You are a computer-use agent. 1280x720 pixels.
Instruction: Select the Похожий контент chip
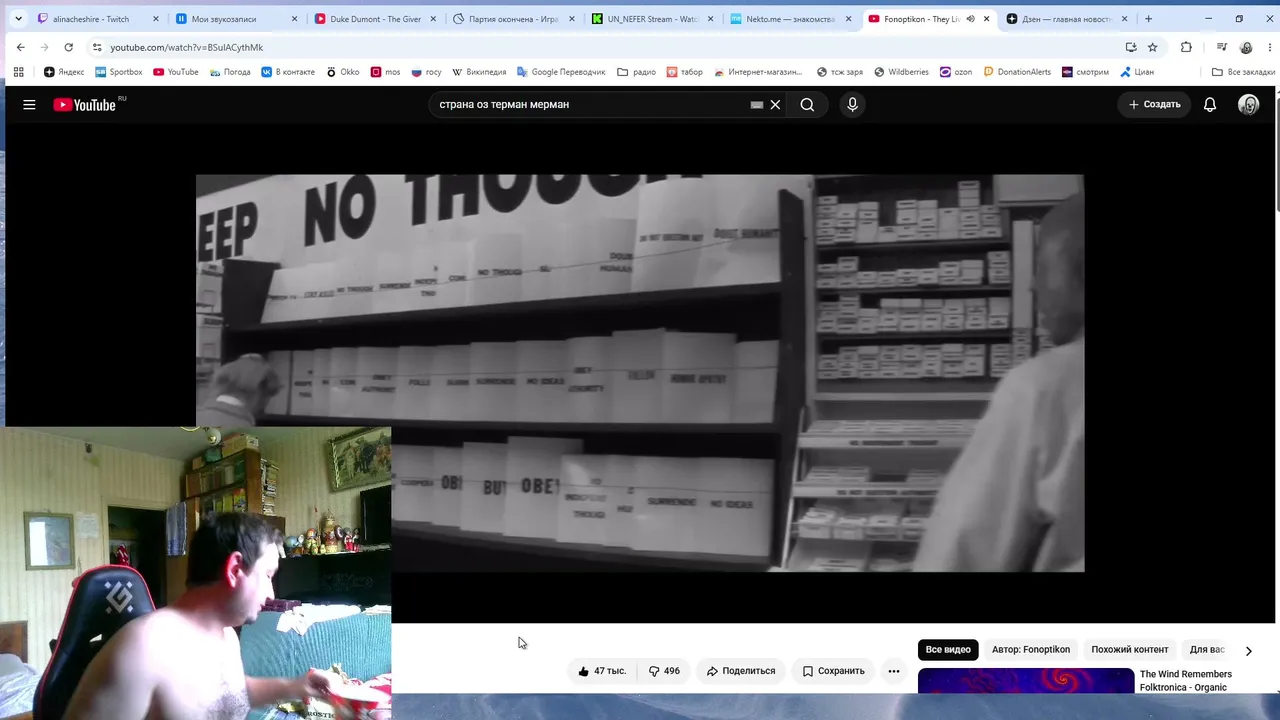(x=1130, y=650)
